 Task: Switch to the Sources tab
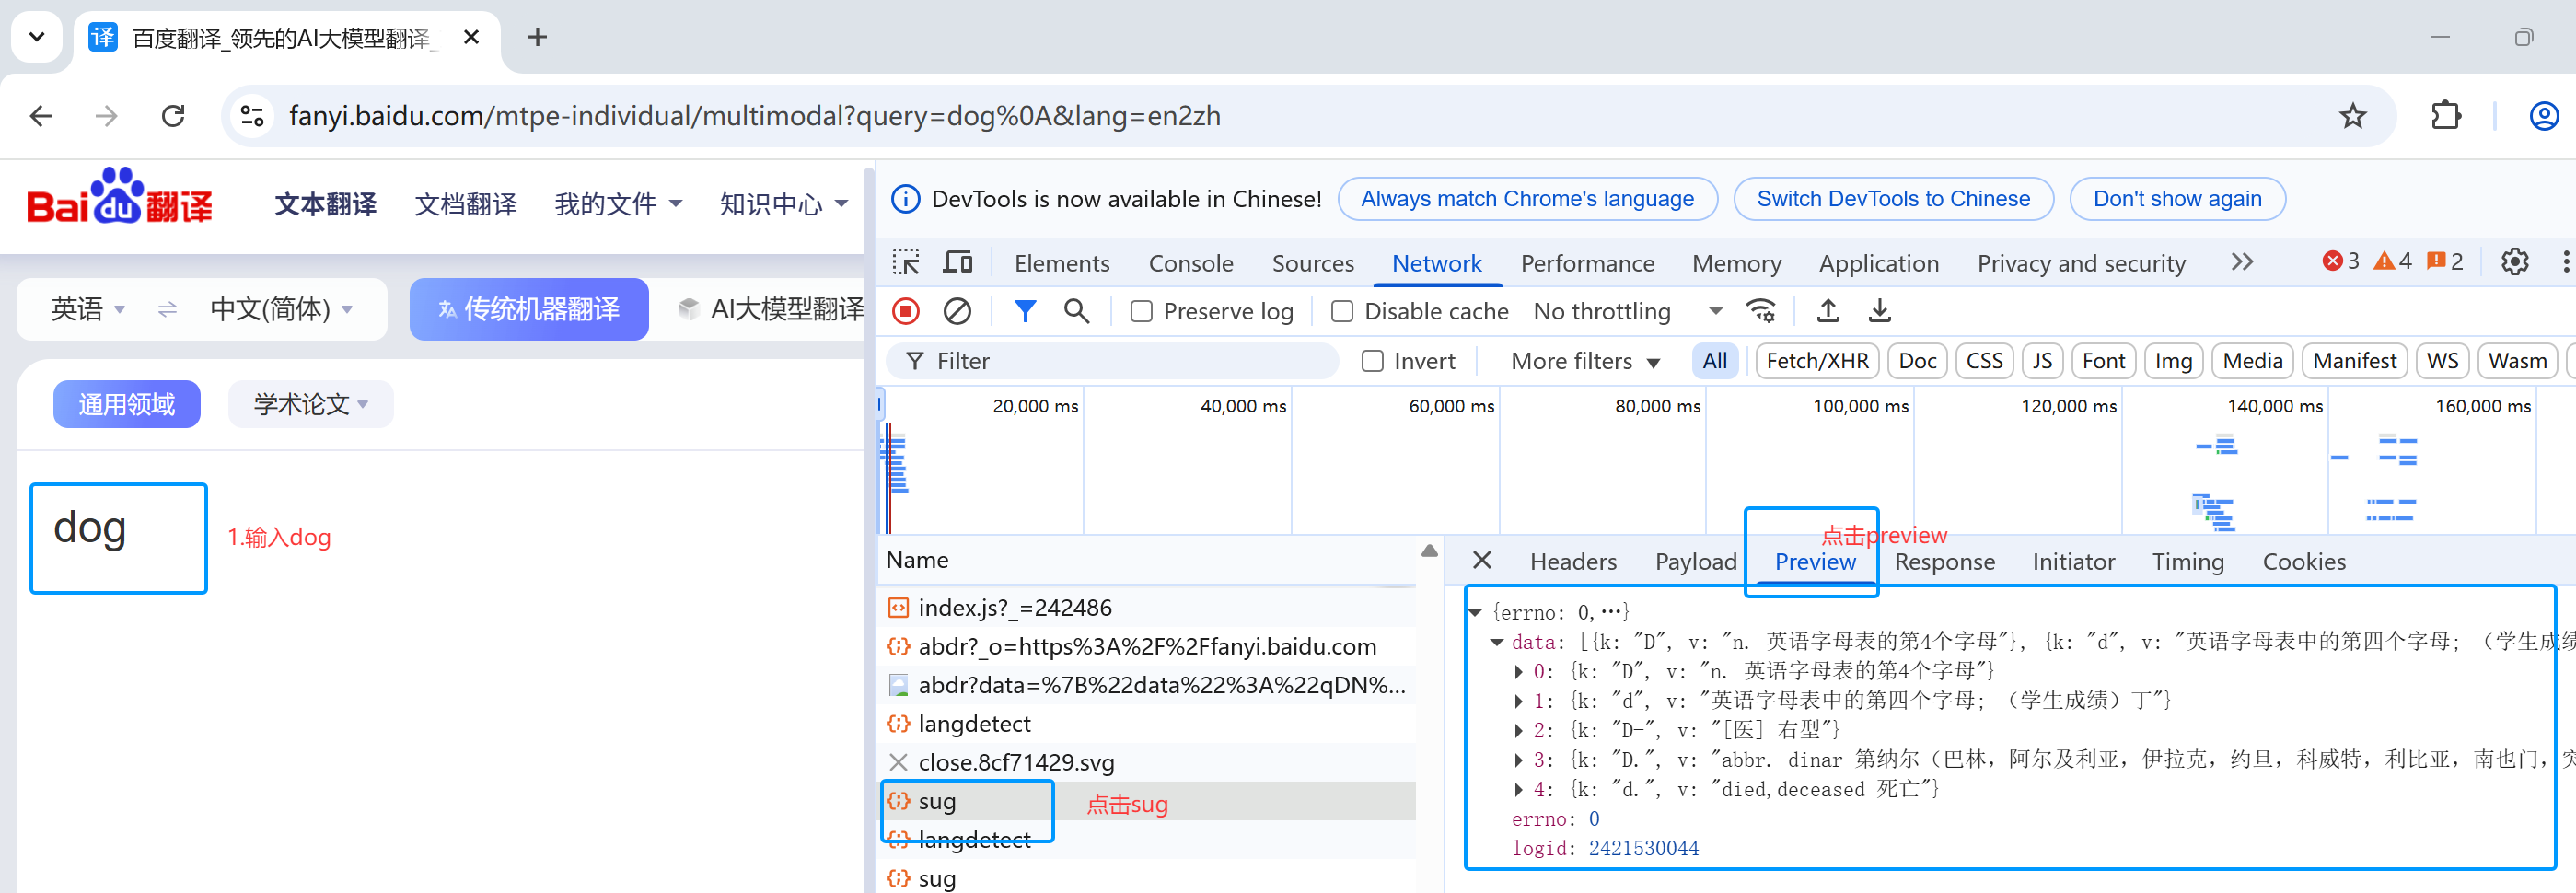tap(1312, 263)
